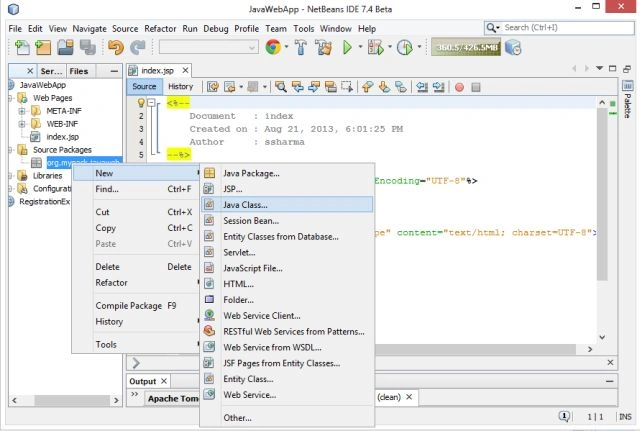Image resolution: width=640 pixels, height=431 pixels.
Task: Toggle the History editor view button
Action: tap(180, 87)
